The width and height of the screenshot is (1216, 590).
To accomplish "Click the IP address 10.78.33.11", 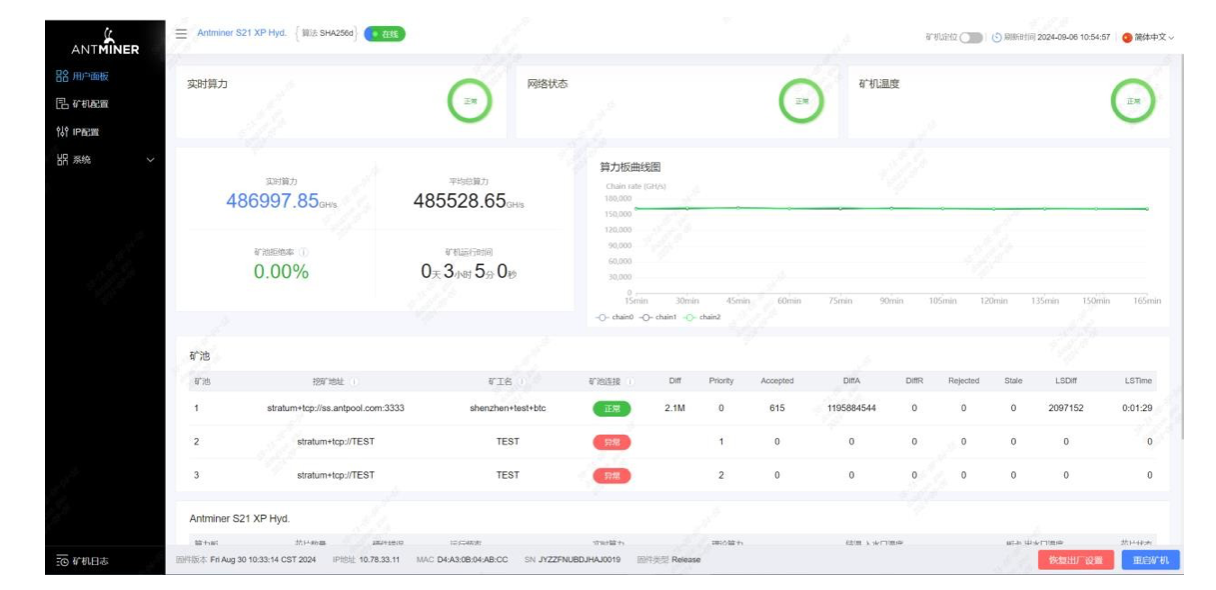I will tap(378, 560).
